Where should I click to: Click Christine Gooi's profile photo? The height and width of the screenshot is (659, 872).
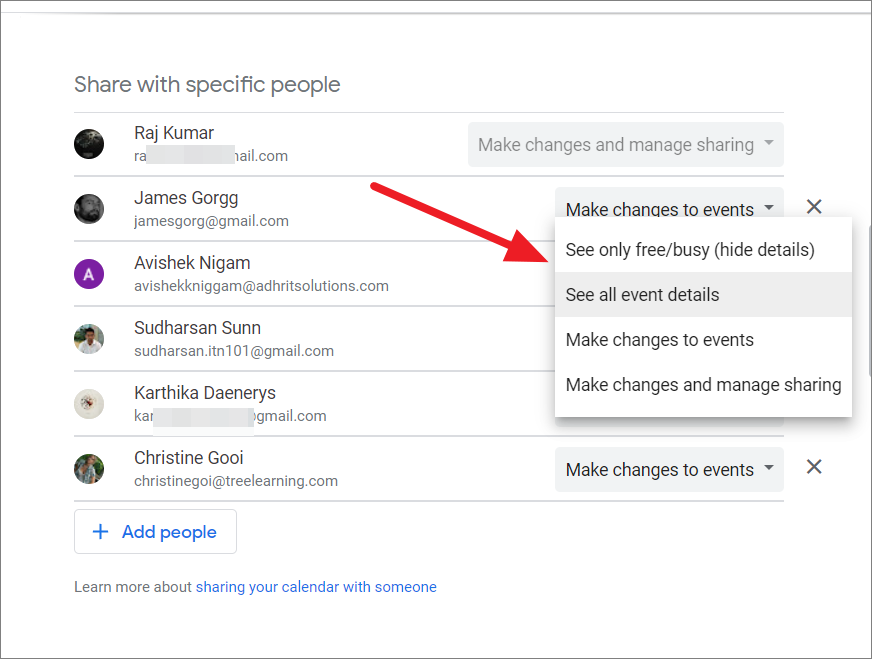point(89,469)
